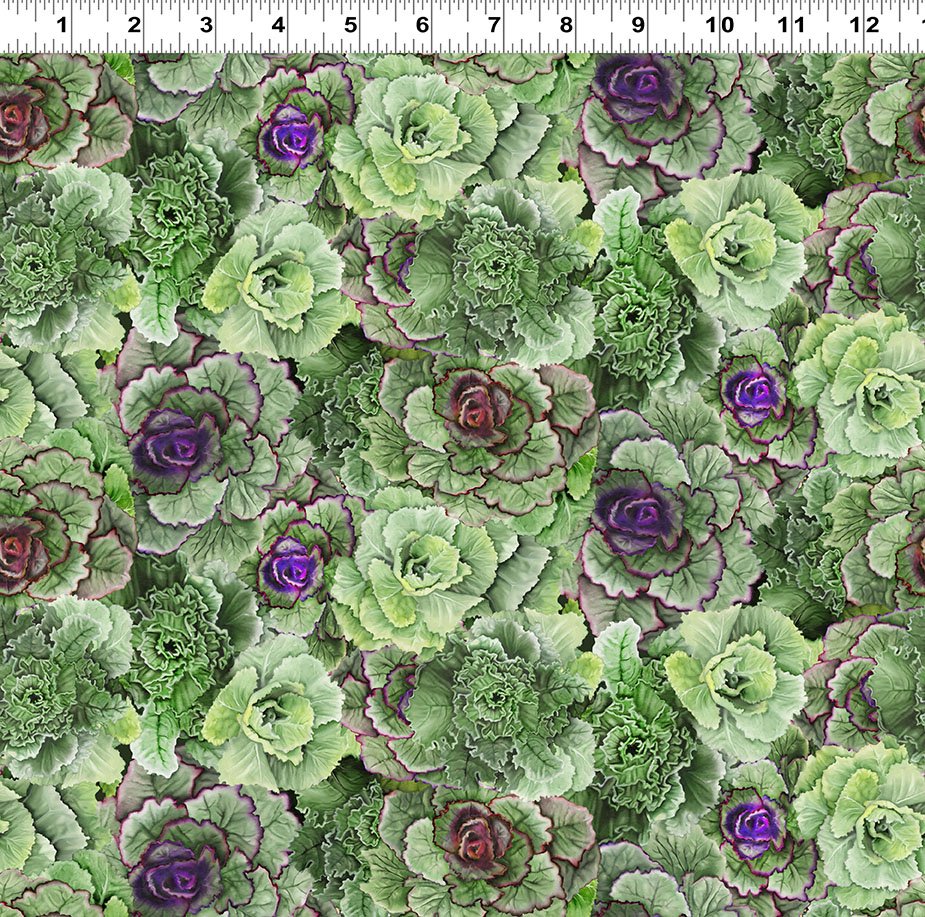Click the number 1 on the ruler
The width and height of the screenshot is (925, 917).
click(62, 25)
